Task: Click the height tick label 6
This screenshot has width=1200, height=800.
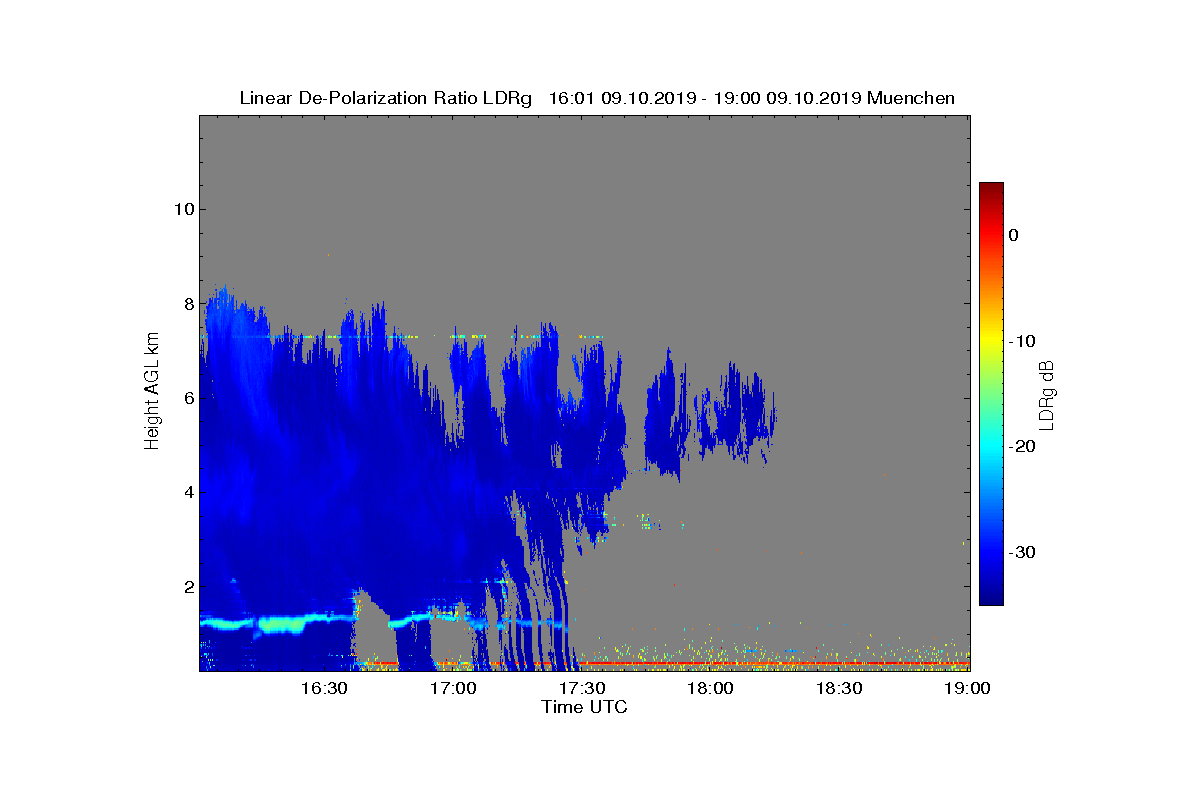Action: [187, 398]
